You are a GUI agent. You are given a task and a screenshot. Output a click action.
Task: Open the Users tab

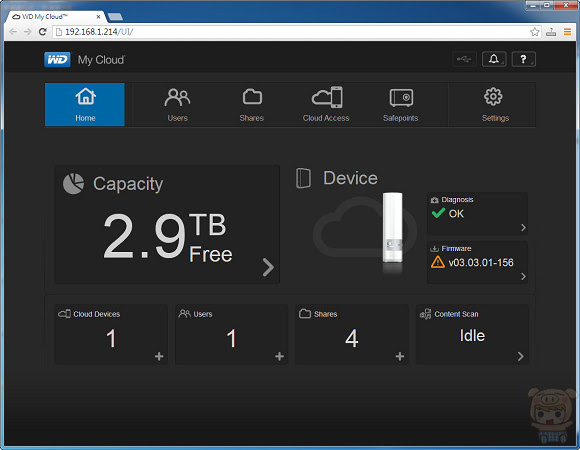(x=178, y=104)
